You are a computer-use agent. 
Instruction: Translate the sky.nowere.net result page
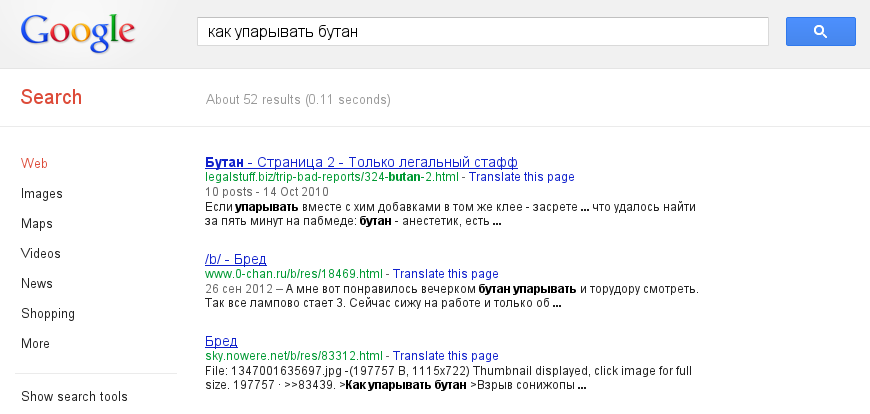point(446,356)
